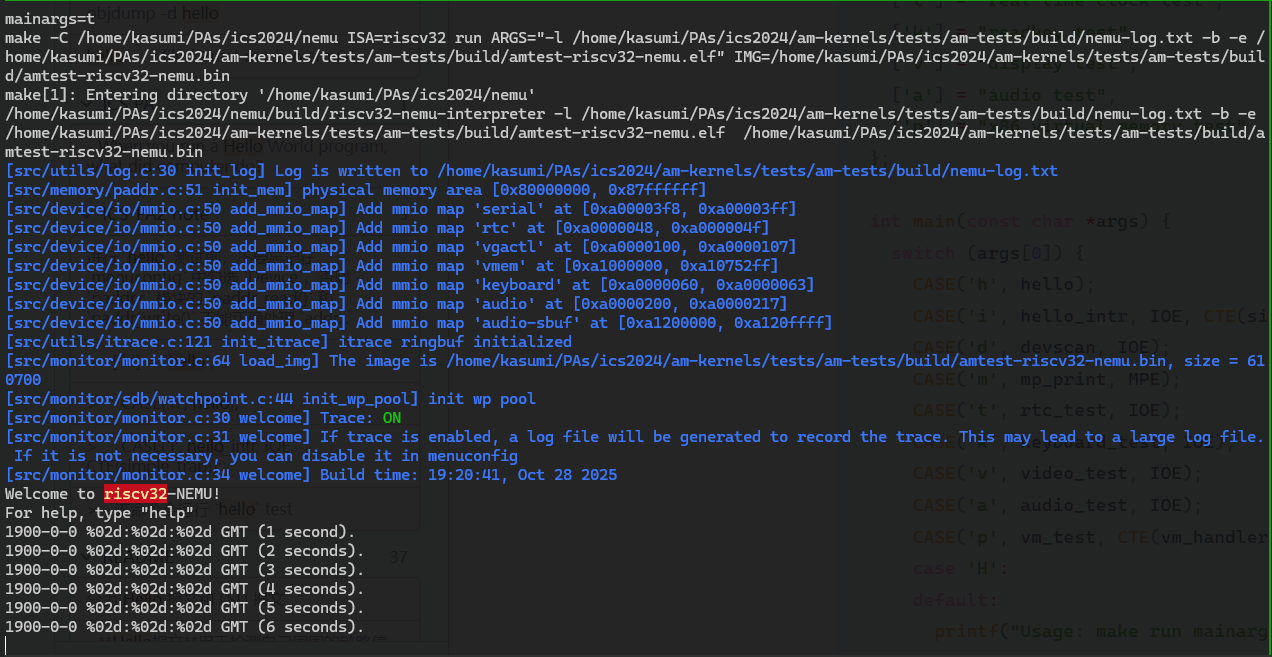Click the physical memory area line
The height and width of the screenshot is (657, 1272).
pos(355,190)
